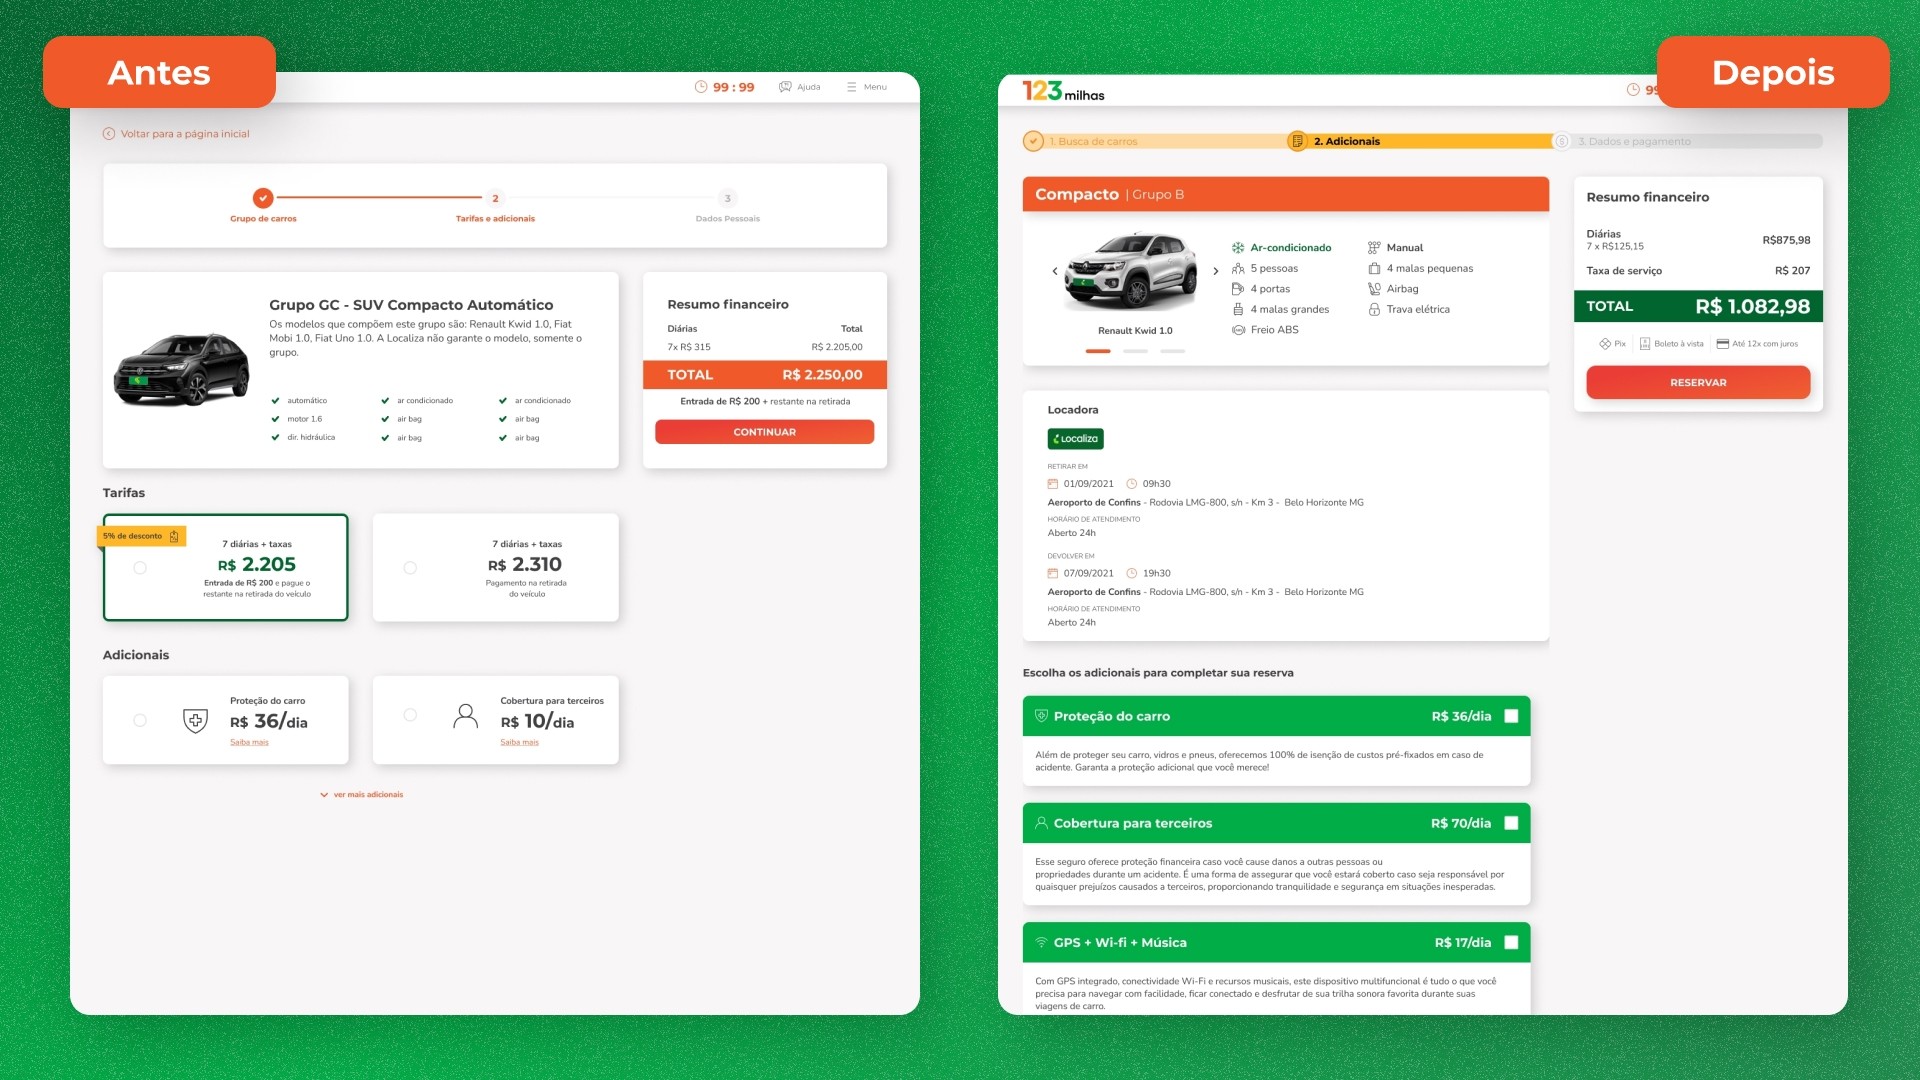Click the back arrow beside Voltar
This screenshot has height=1080, width=1920.
(x=109, y=134)
